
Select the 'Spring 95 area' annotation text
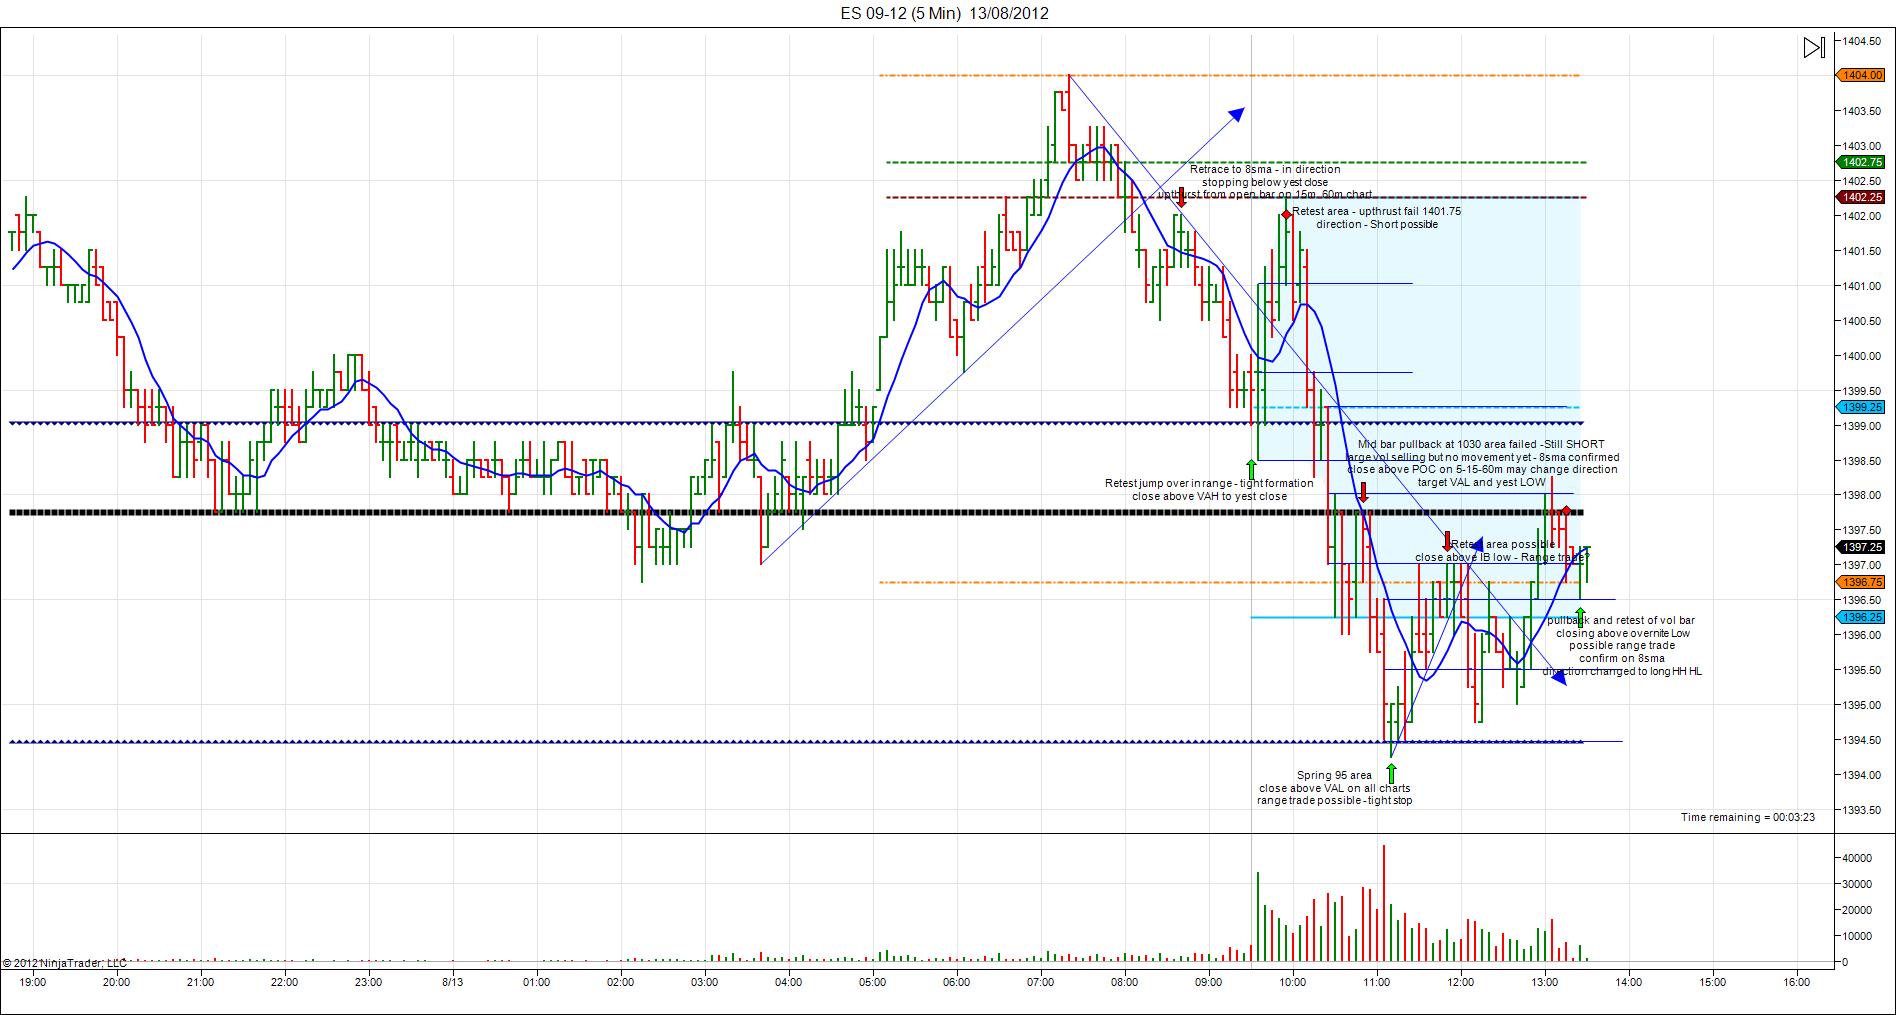click(x=1334, y=775)
